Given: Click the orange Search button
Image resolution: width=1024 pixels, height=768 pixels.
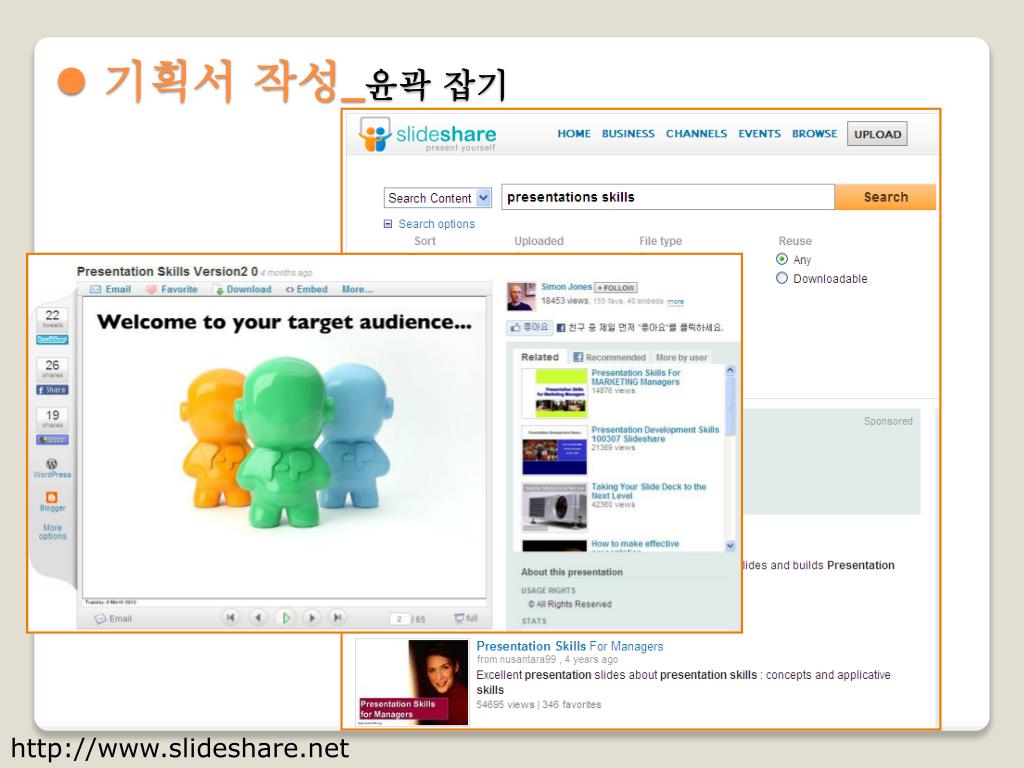Looking at the screenshot, I should pos(885,197).
